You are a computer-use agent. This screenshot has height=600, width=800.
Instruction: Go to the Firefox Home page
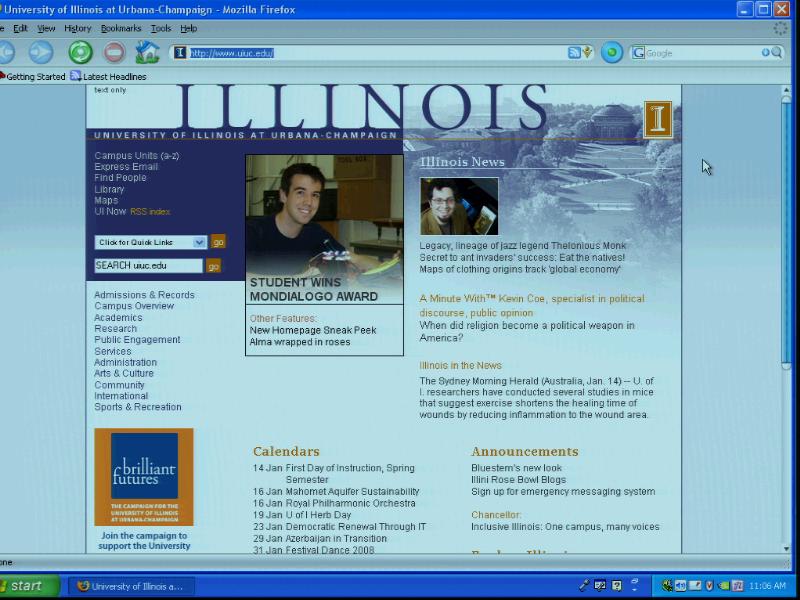147,52
